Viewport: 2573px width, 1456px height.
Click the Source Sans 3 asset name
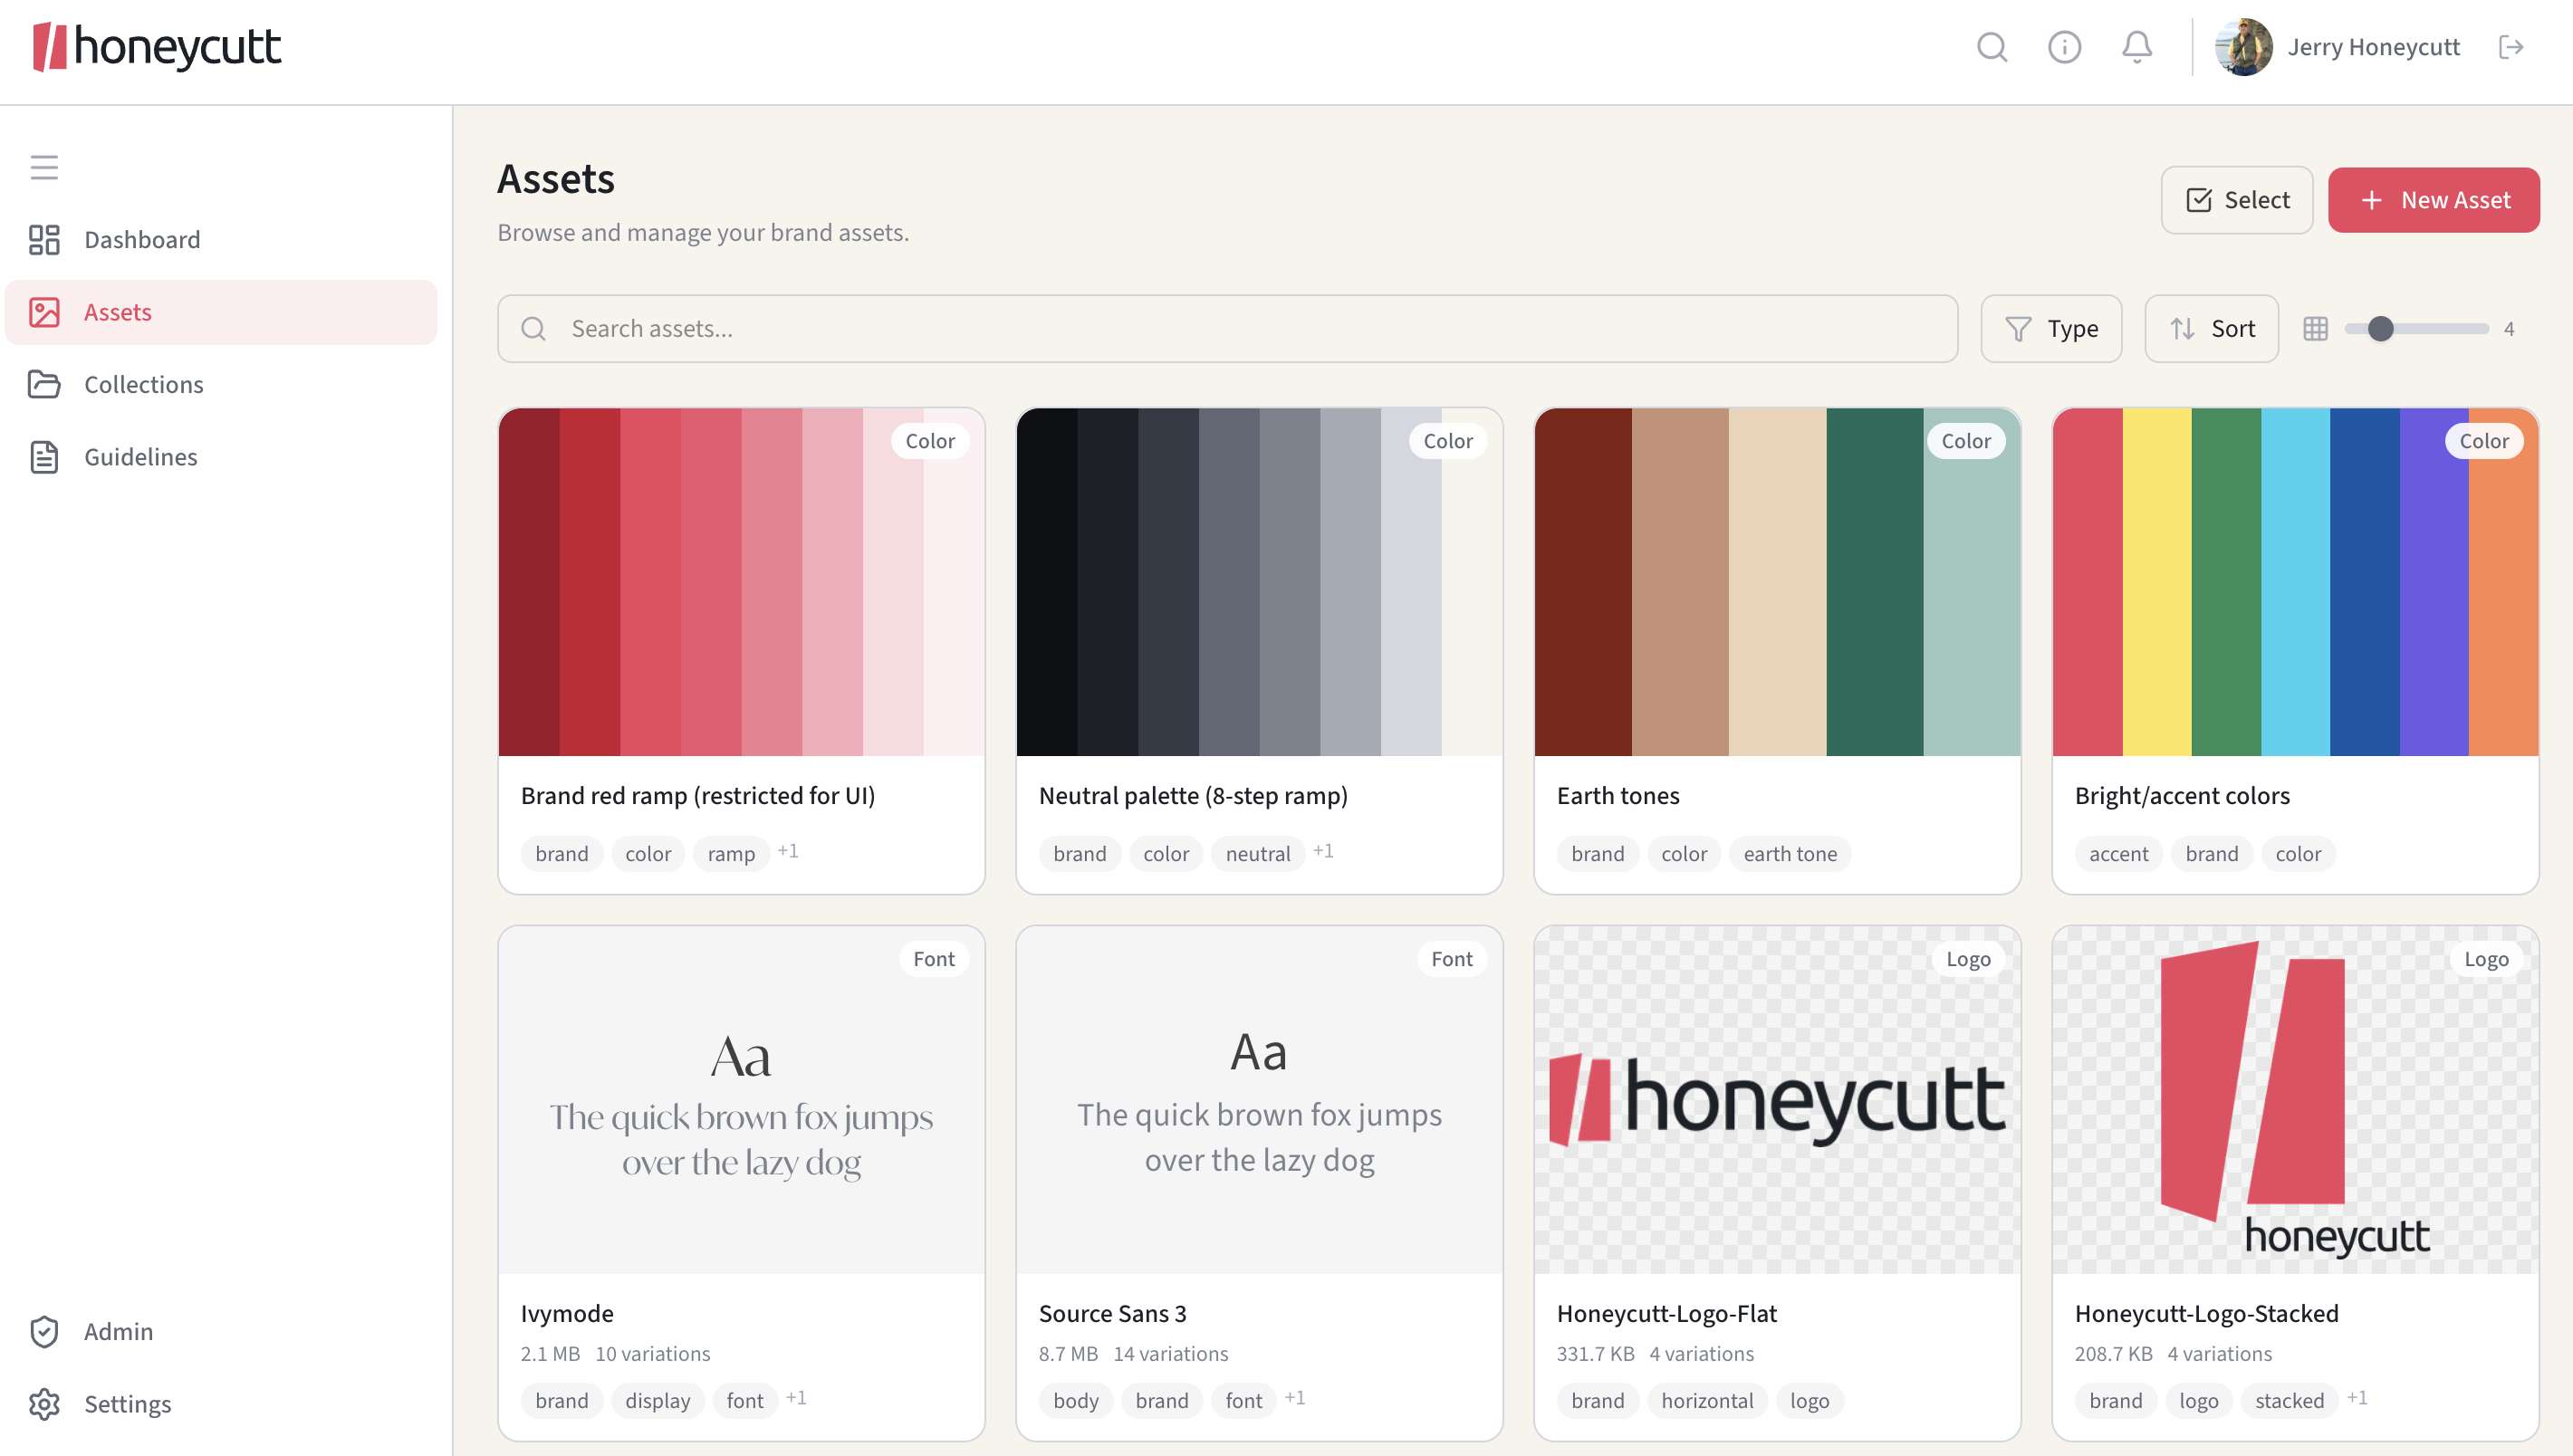(x=1113, y=1314)
